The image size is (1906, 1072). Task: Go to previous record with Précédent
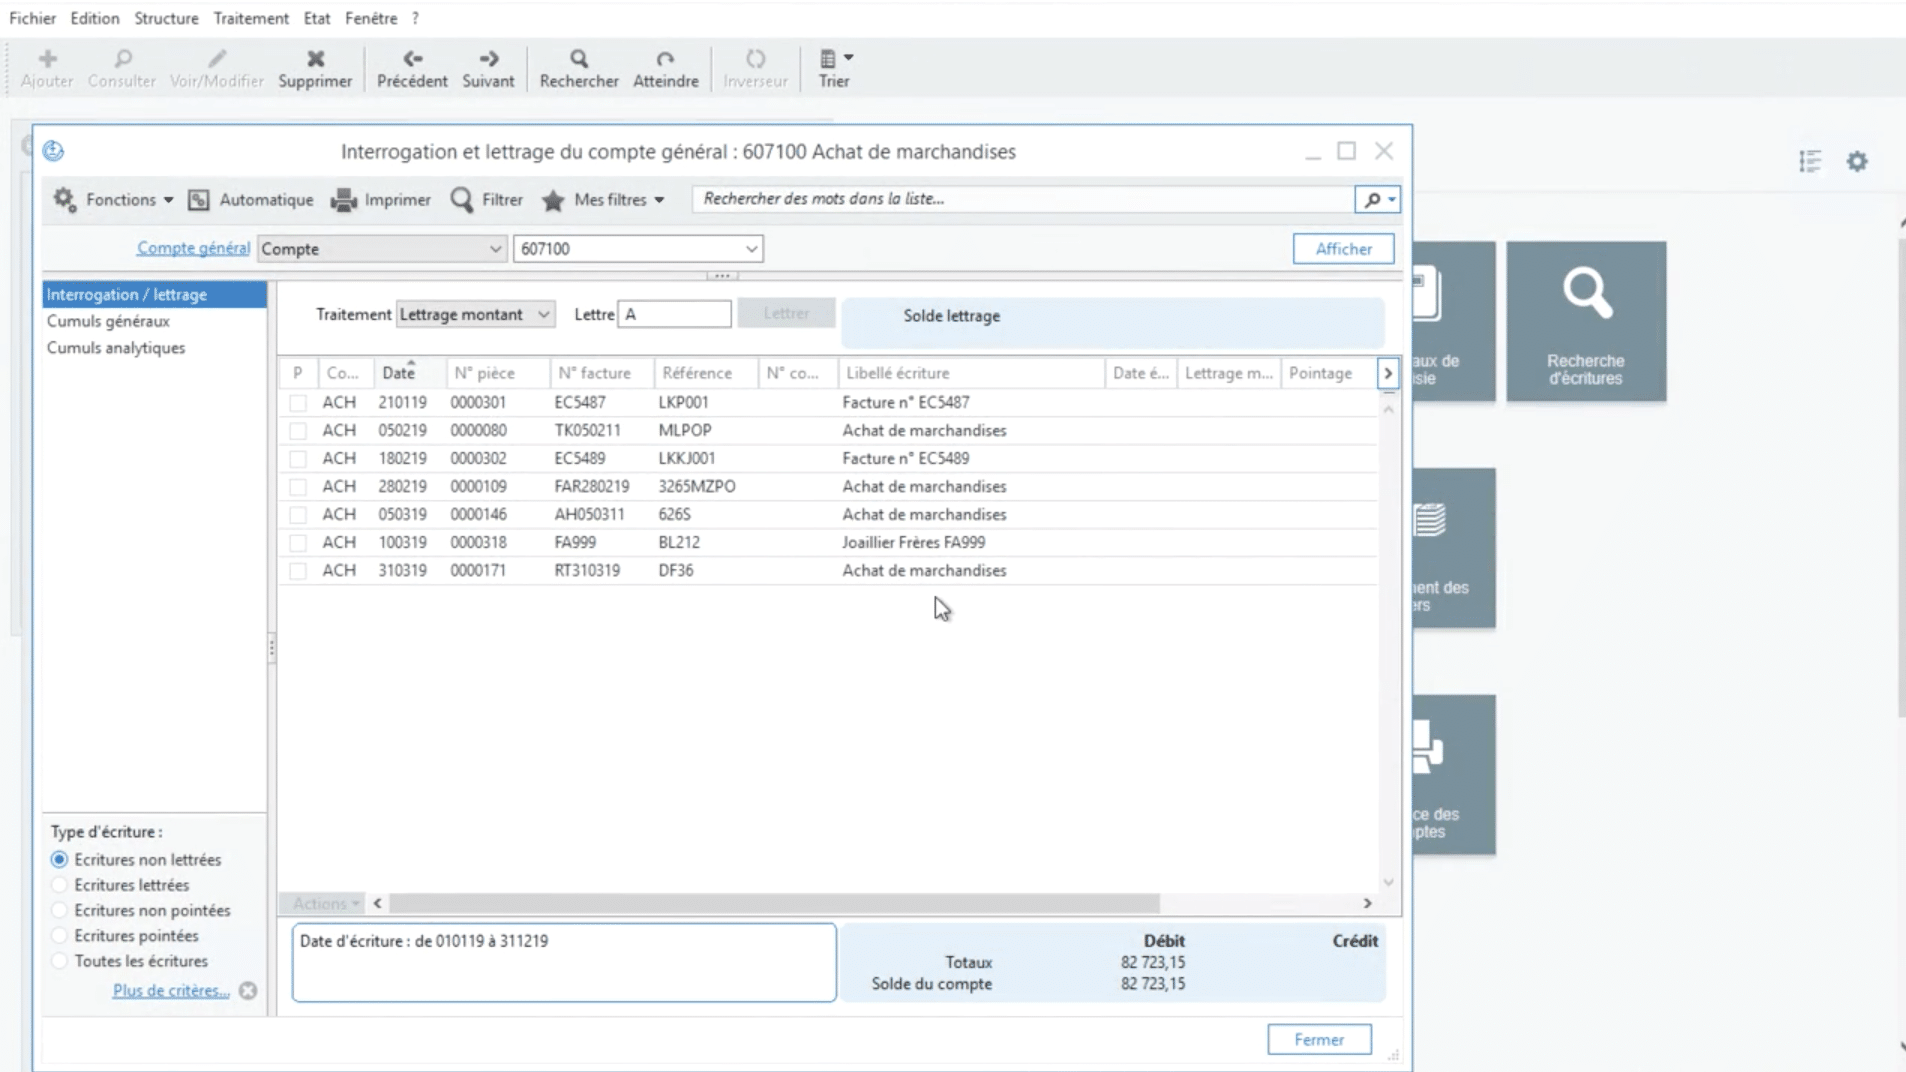coord(412,60)
